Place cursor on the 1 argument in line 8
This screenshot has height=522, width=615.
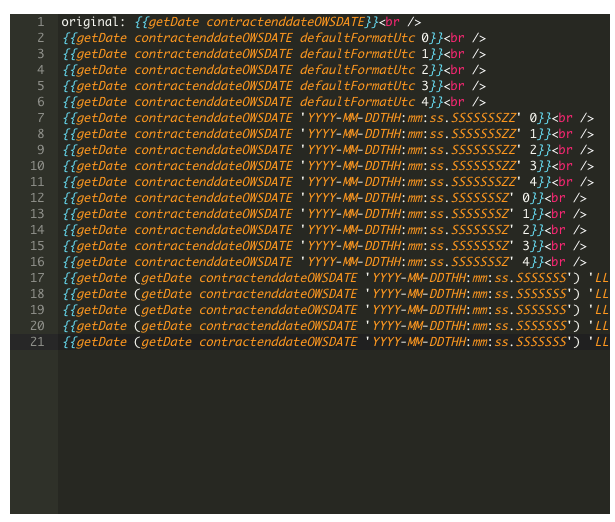[533, 134]
